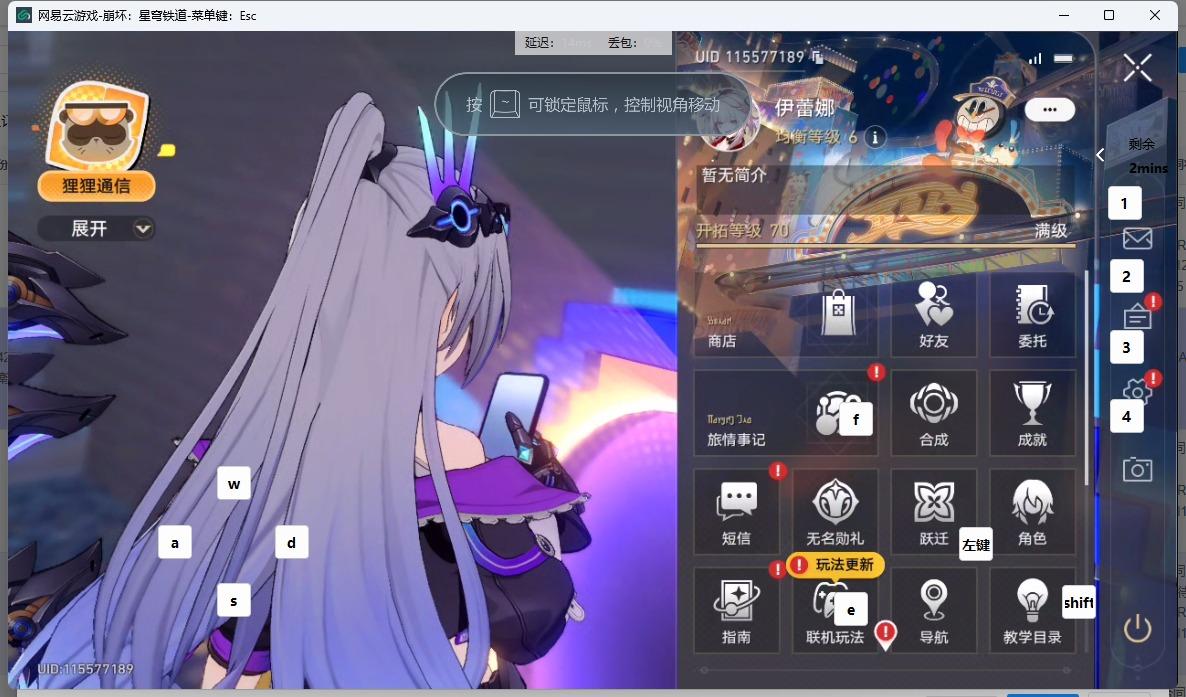Screen dimensions: 1186x697
Task: Close the phone menu with the X
Action: pyautogui.click(x=1137, y=67)
